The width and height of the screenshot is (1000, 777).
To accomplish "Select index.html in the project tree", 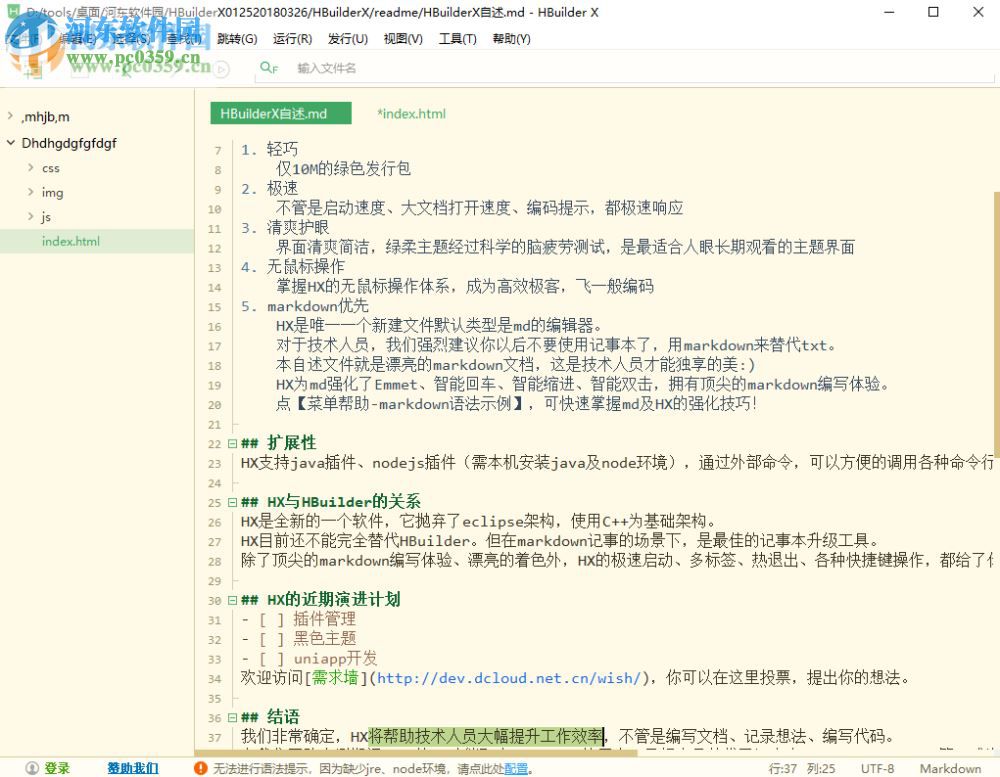I will 97,241.
